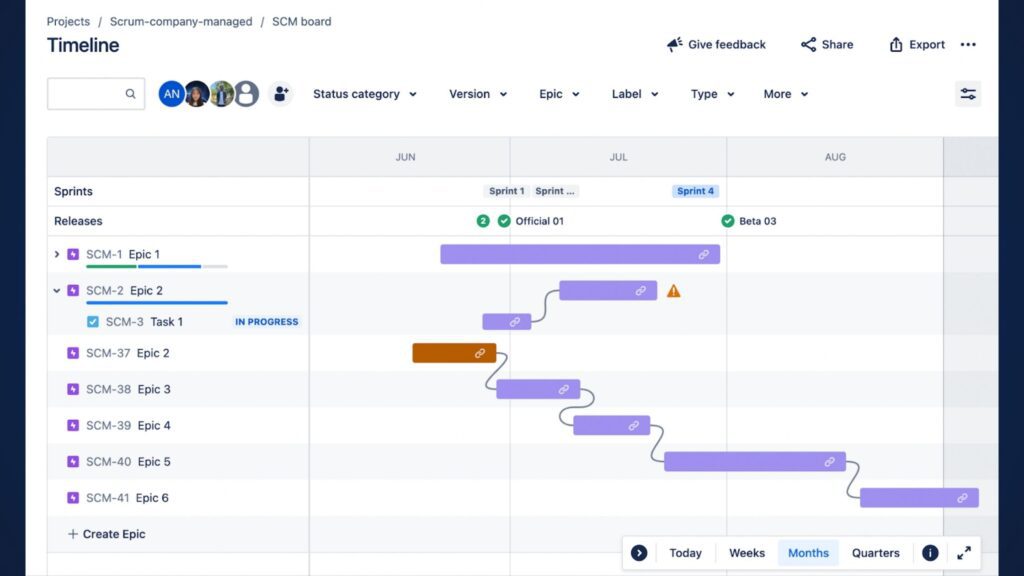Click the SCM-38 epic type icon
Image resolution: width=1024 pixels, height=576 pixels.
click(x=73, y=389)
